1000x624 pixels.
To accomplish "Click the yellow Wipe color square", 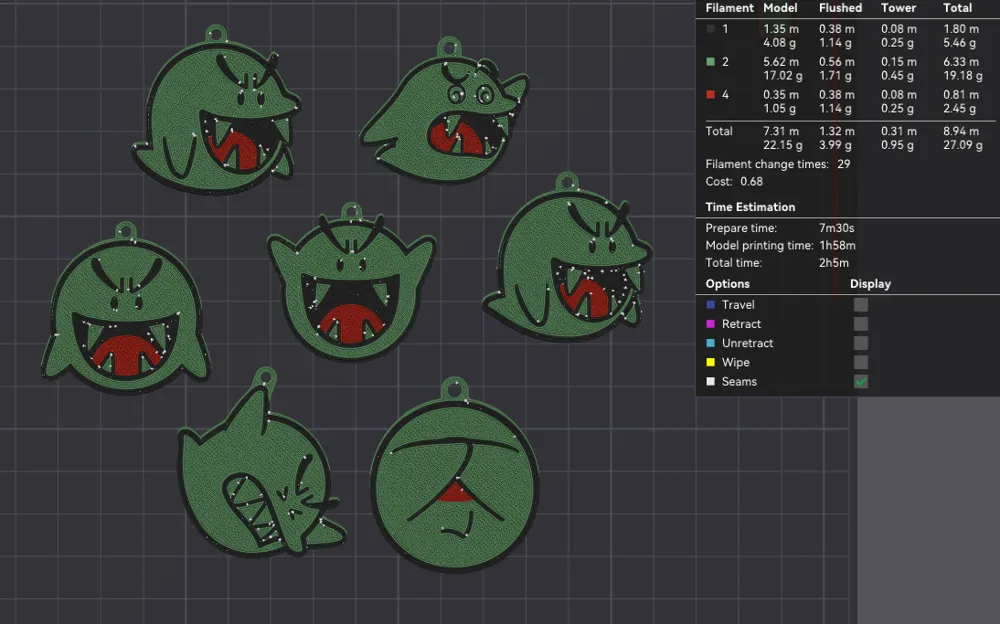I will 710,362.
